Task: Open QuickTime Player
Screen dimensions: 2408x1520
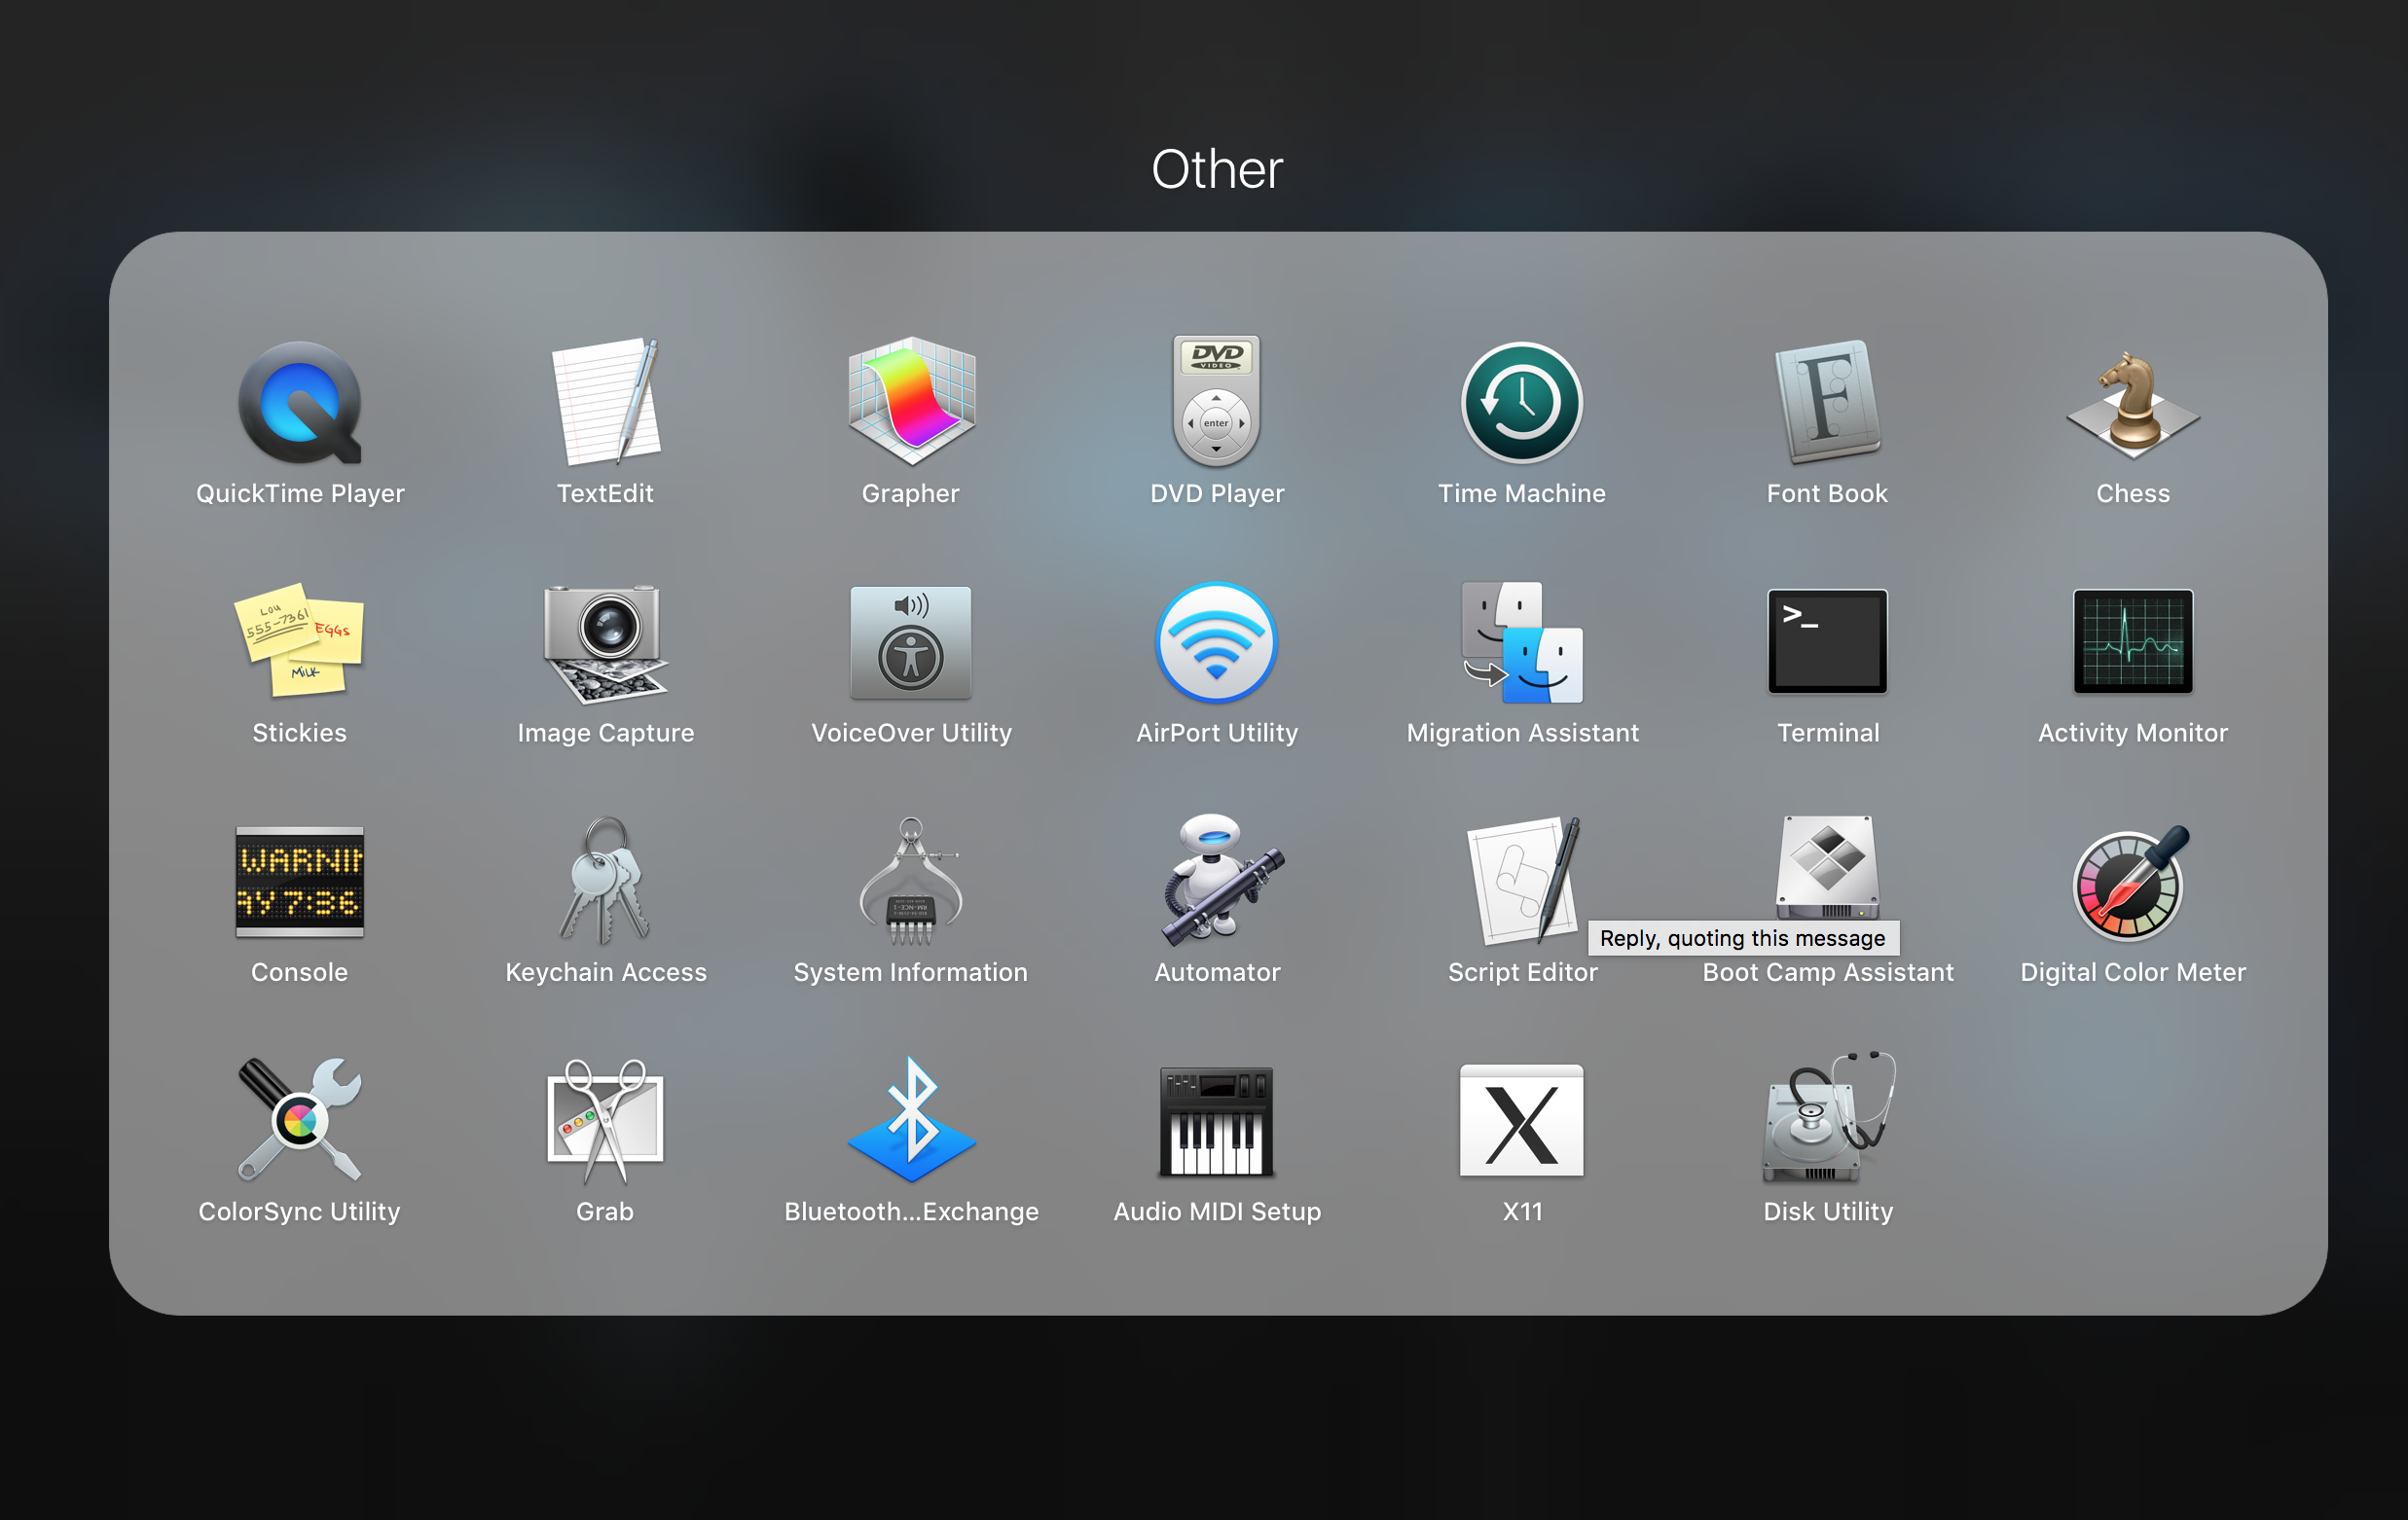Action: point(300,403)
